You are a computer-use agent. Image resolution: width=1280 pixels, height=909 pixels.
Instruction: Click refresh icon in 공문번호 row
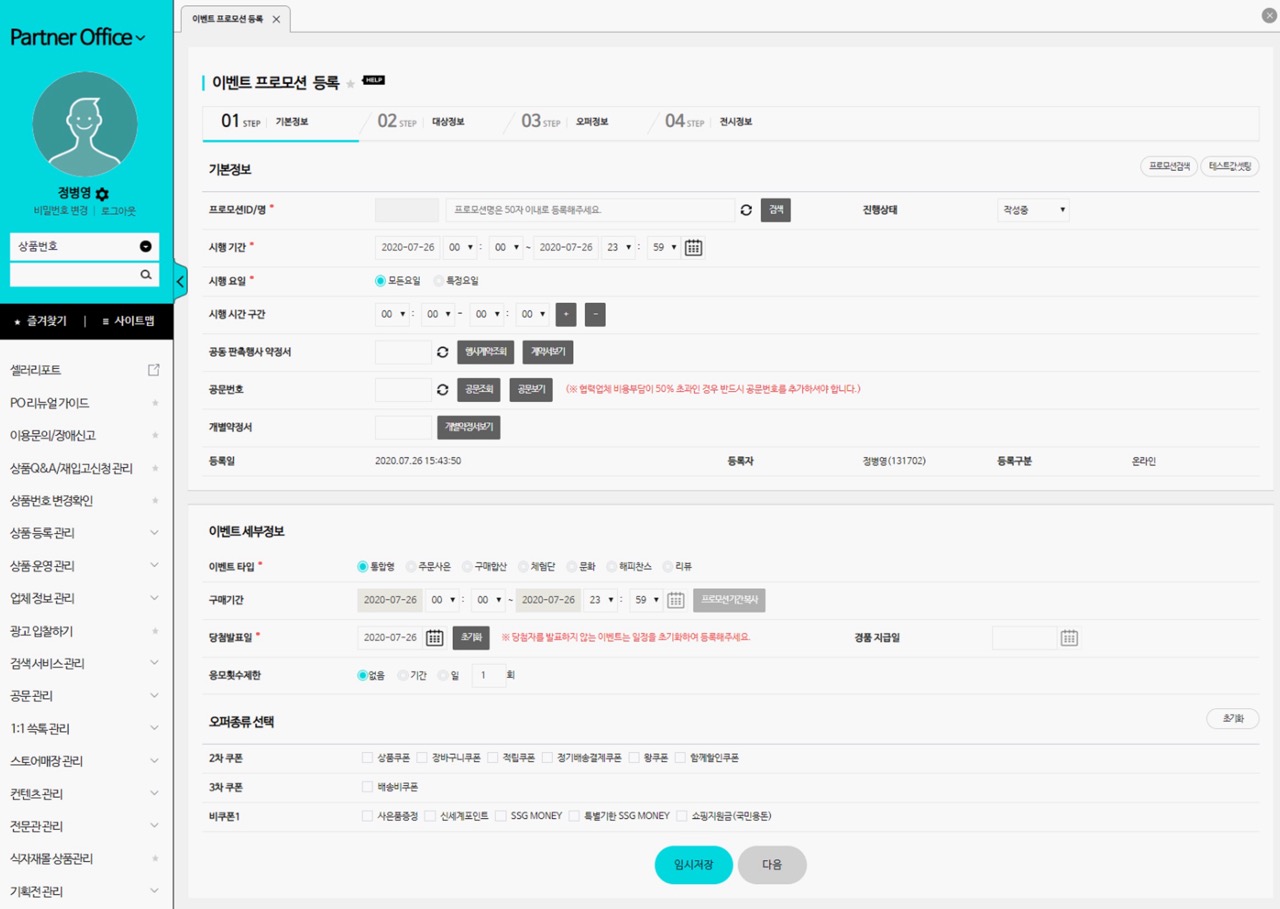point(443,390)
